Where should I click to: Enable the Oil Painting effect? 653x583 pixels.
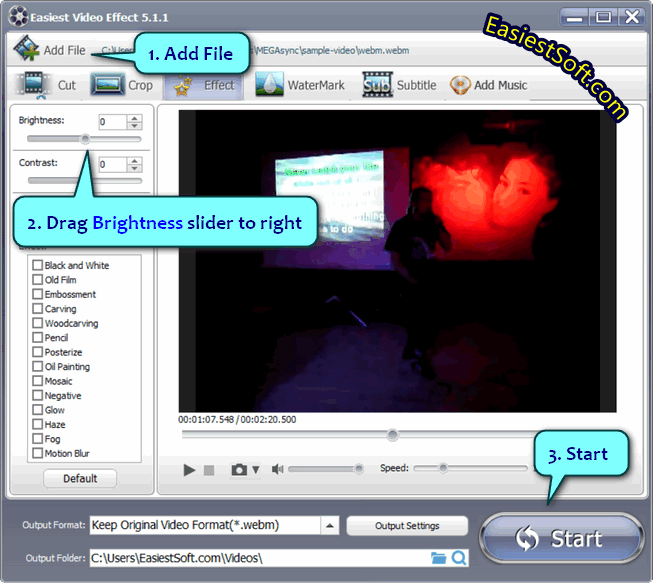pyautogui.click(x=37, y=366)
